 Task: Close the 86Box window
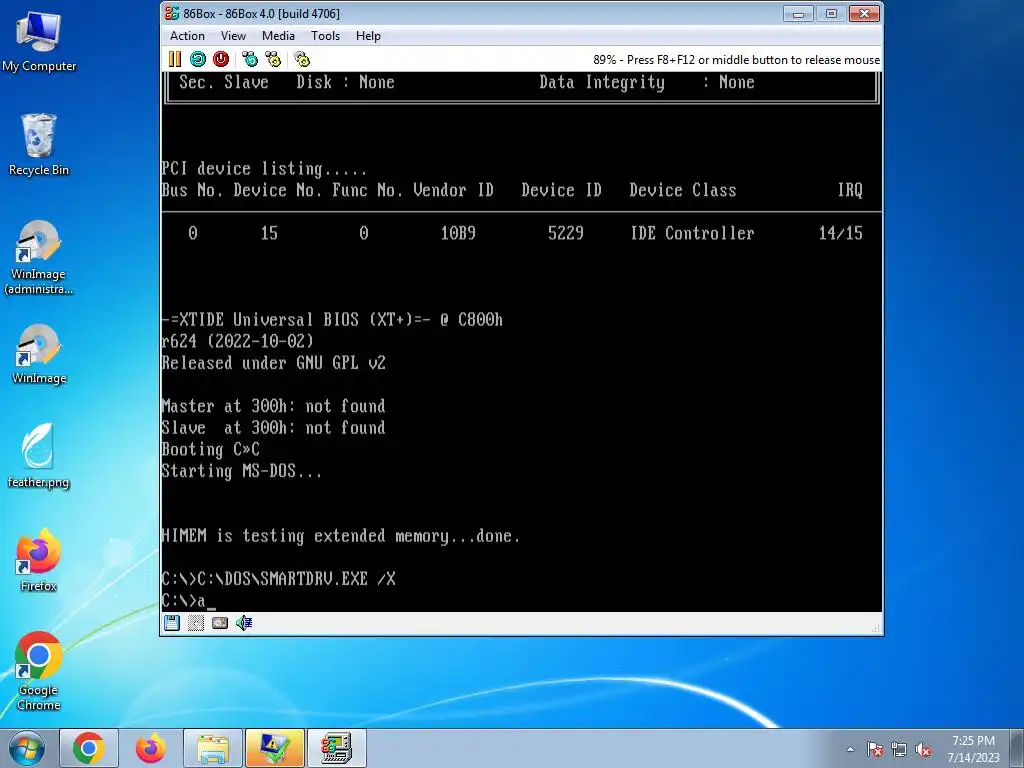click(864, 14)
